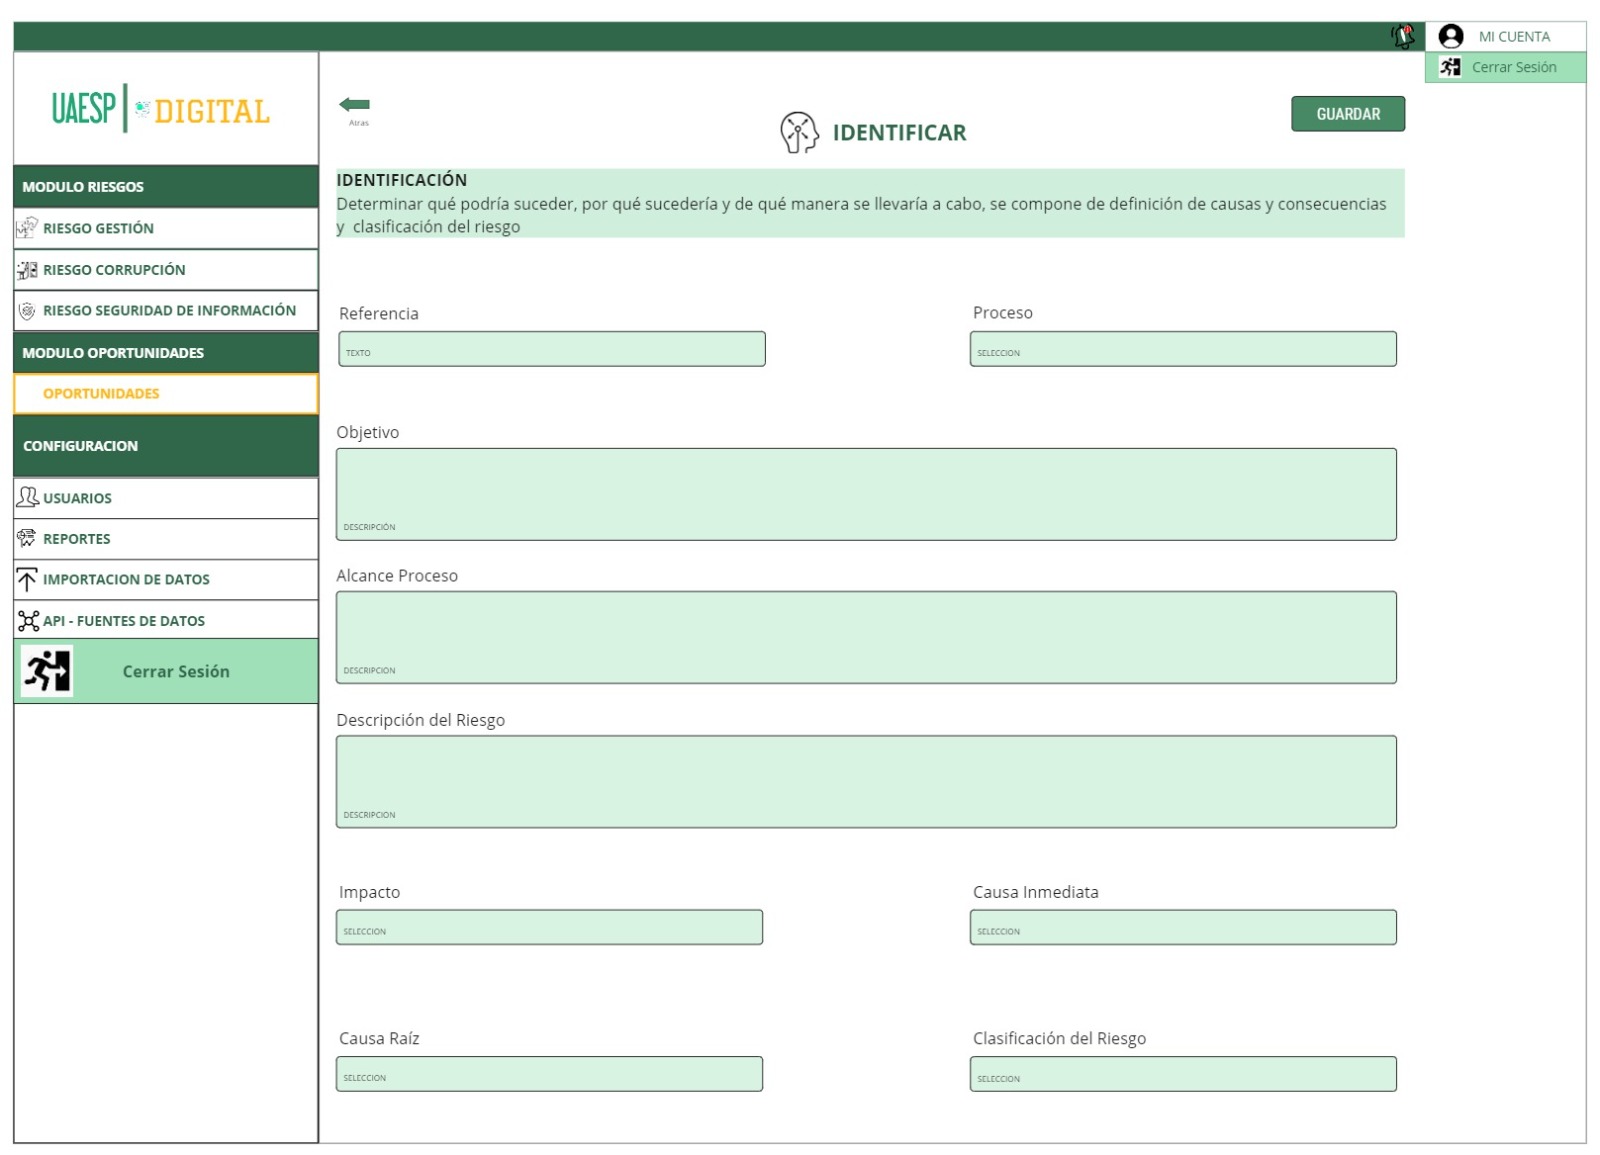Screen dimensions: 1600x1155
Task: Select Oportunidades in the sidebar
Action: [x=166, y=394]
